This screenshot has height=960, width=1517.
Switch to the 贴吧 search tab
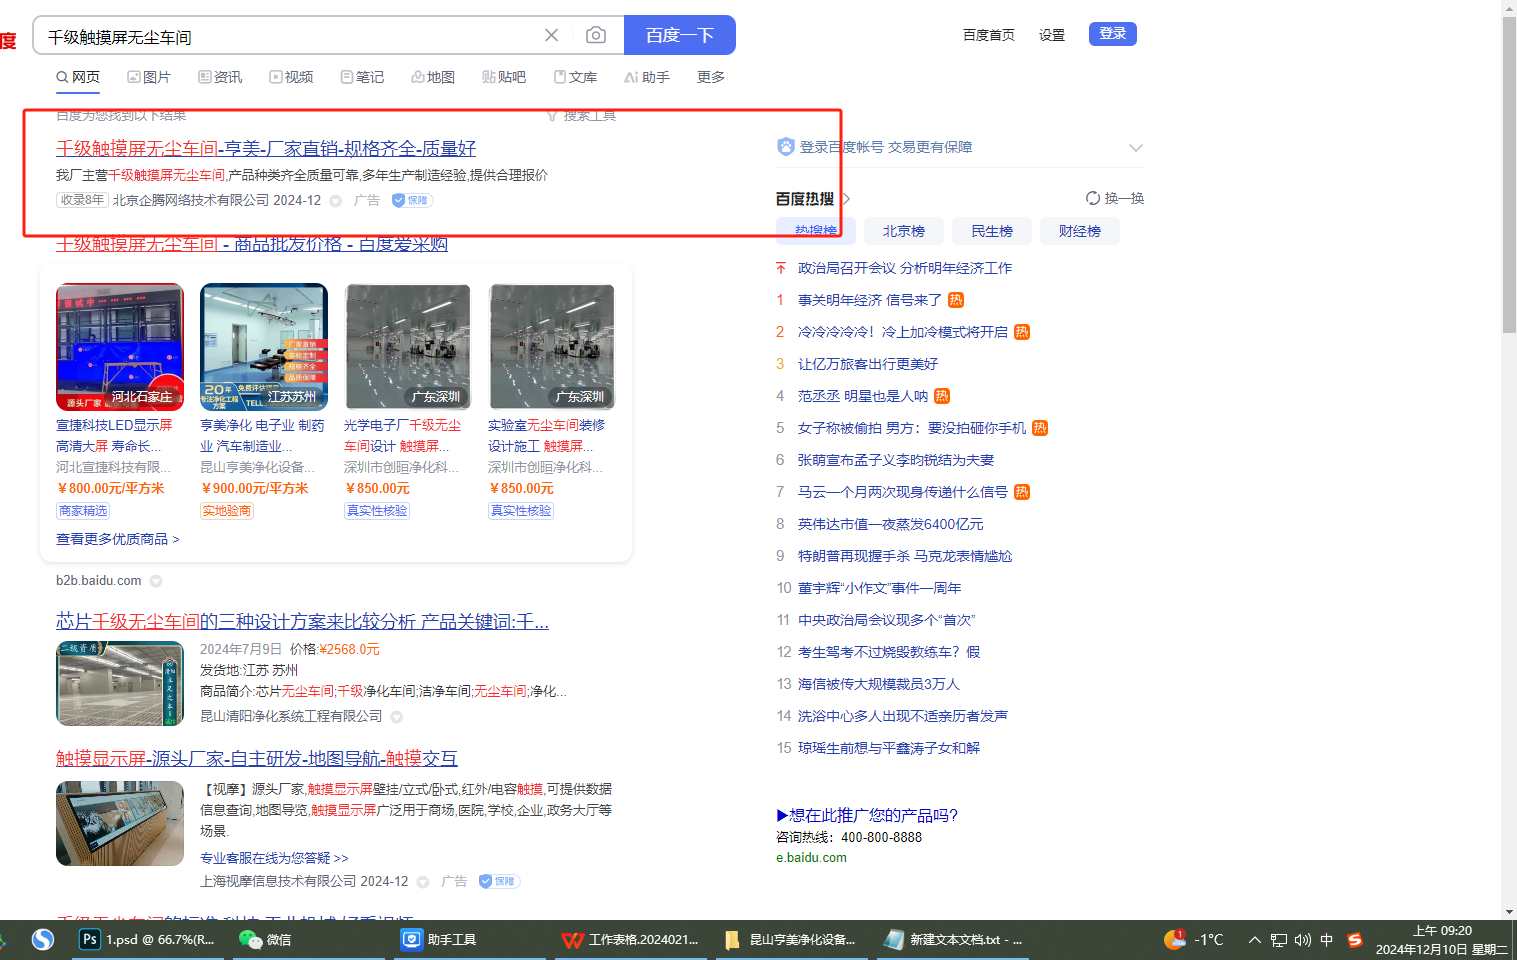click(x=504, y=77)
